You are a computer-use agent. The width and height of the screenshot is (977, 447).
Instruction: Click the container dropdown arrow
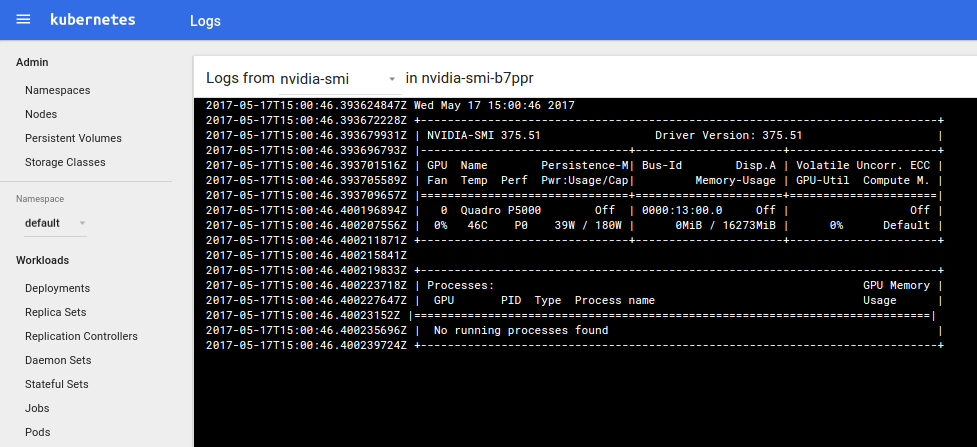(392, 79)
